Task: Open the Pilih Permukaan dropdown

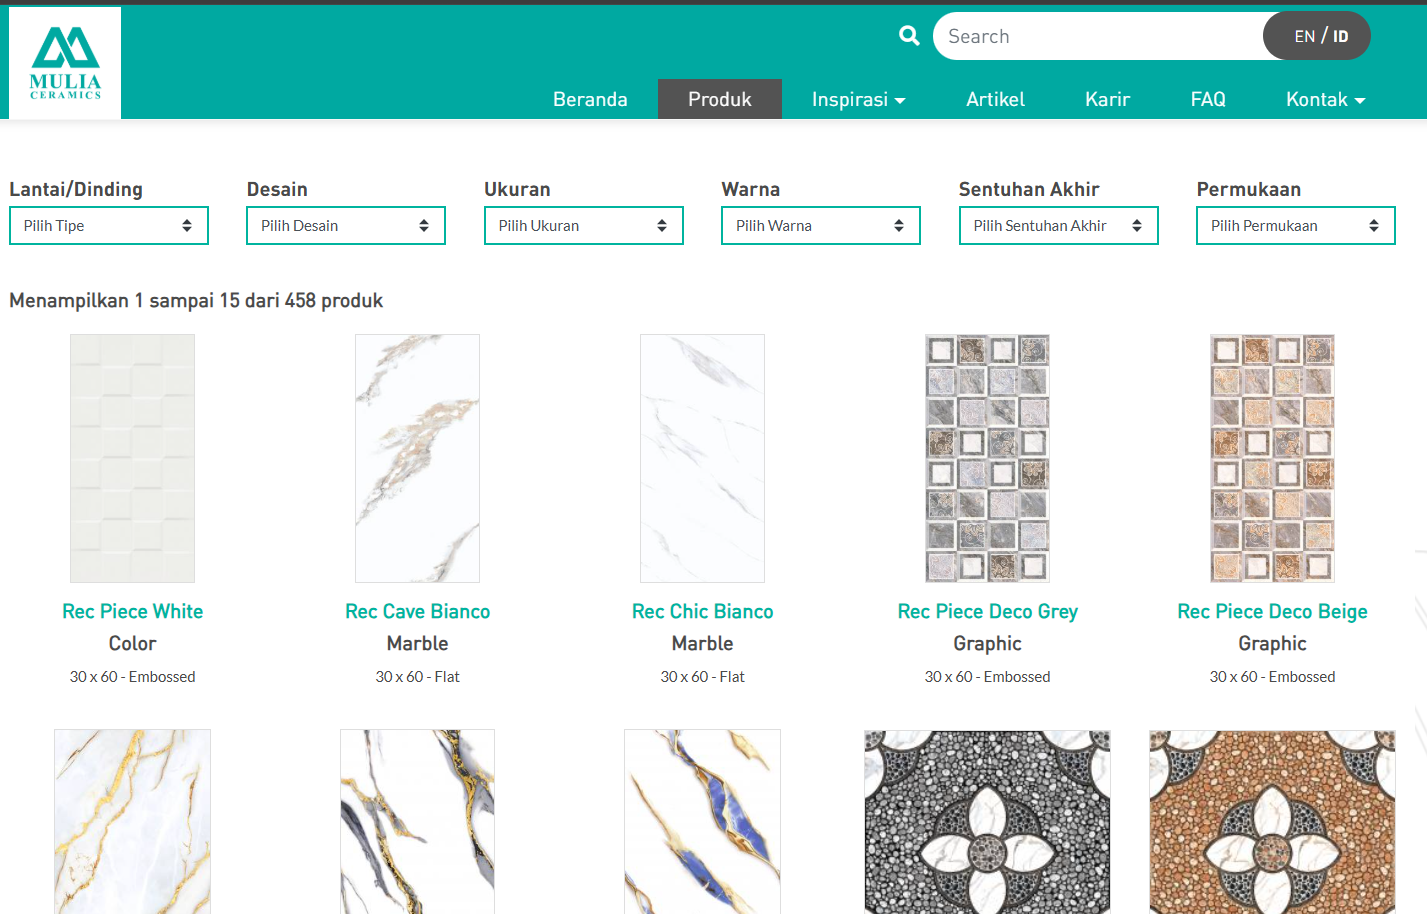Action: click(1295, 225)
